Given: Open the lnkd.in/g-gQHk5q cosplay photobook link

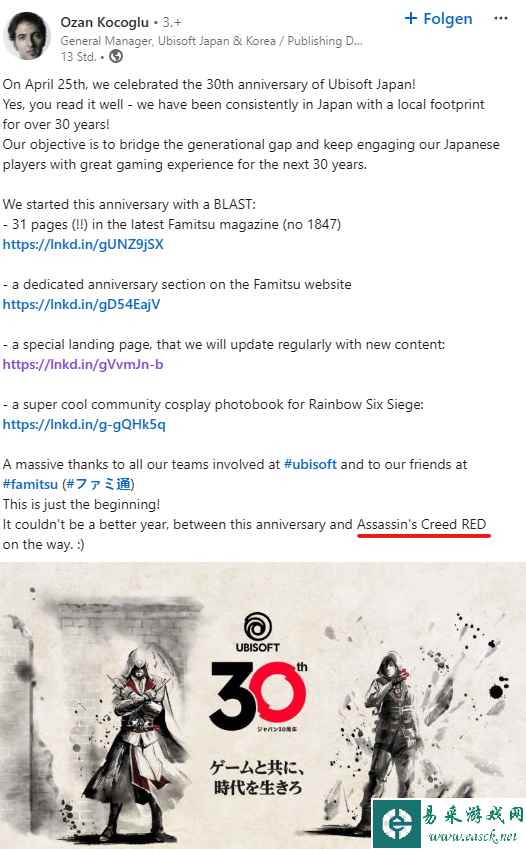Looking at the screenshot, I should pyautogui.click(x=84, y=424).
